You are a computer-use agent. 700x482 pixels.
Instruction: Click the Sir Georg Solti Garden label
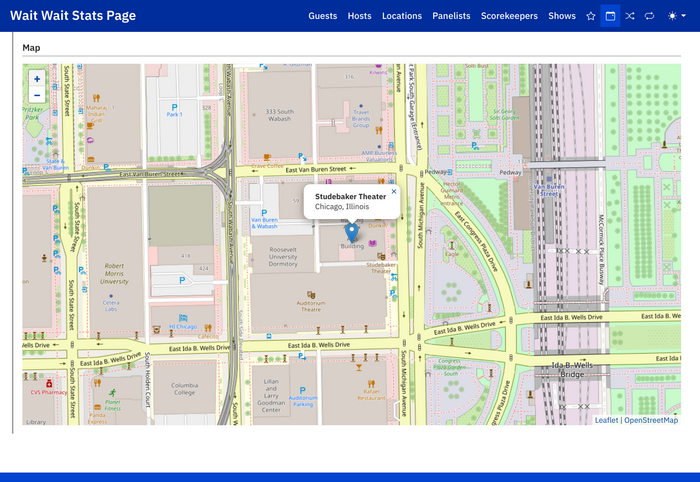pyautogui.click(x=504, y=115)
